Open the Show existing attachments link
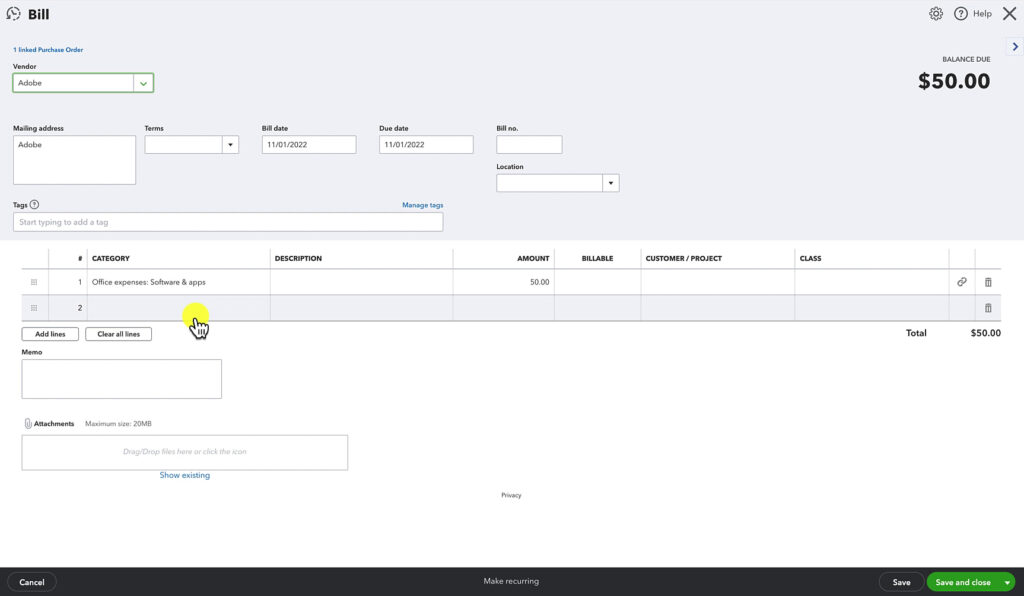This screenshot has height=596, width=1024. [184, 474]
